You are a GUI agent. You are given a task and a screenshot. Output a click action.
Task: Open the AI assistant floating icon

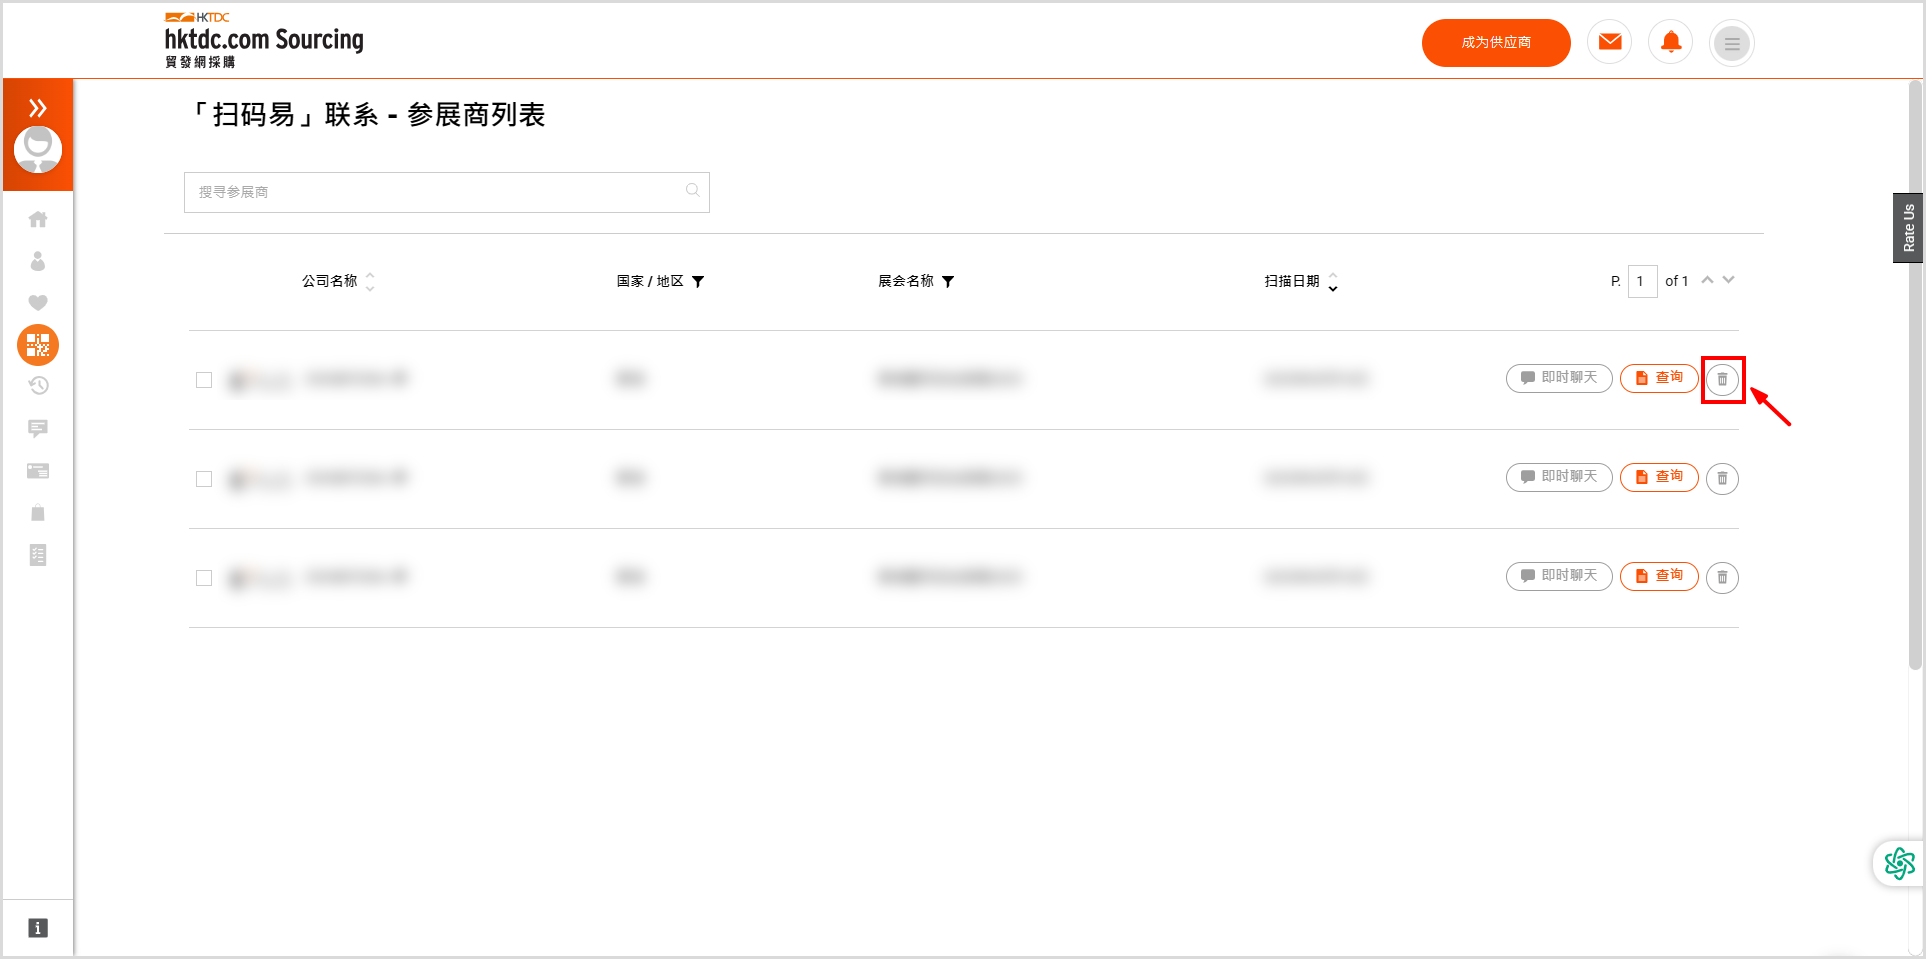[x=1899, y=862]
